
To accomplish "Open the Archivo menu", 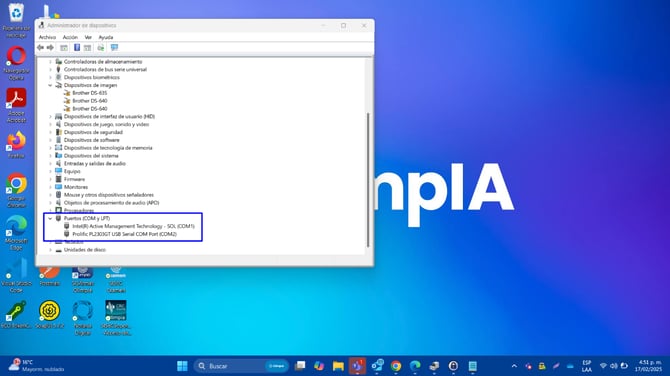I will (47, 37).
